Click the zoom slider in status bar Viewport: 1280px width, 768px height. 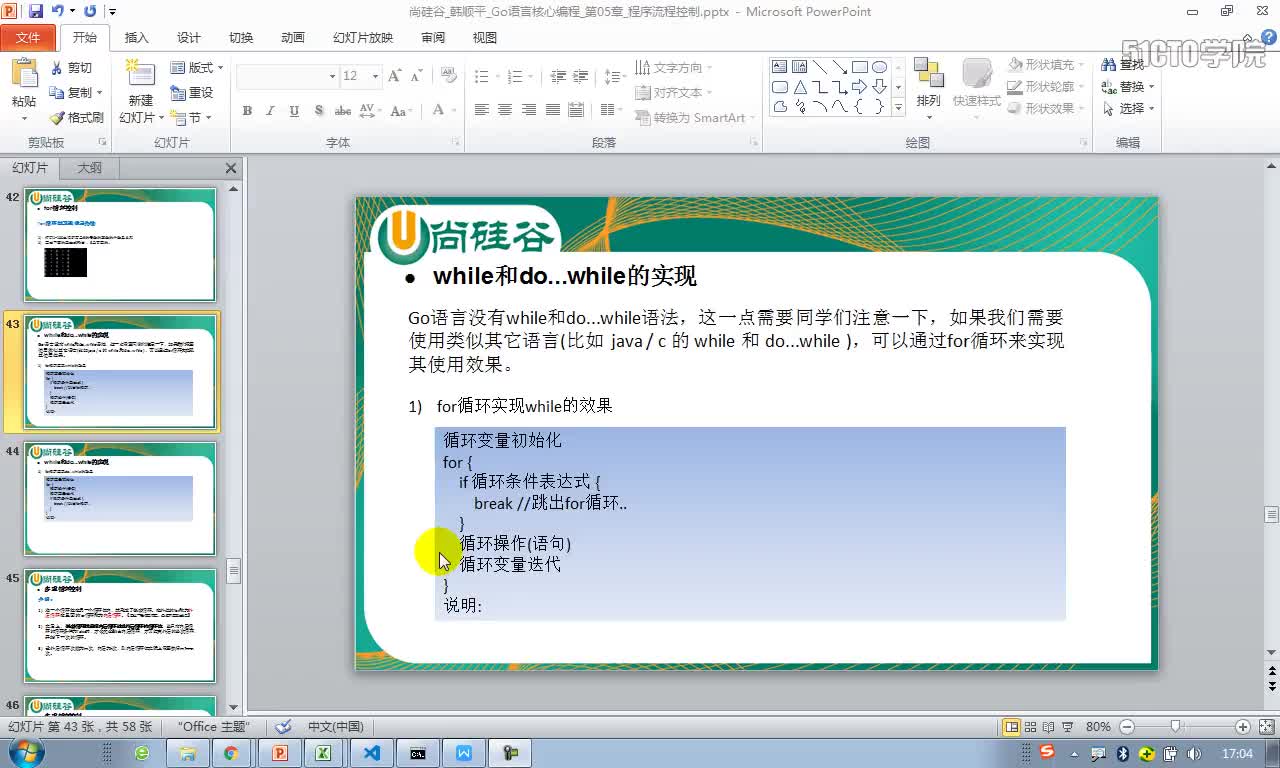coord(1176,727)
